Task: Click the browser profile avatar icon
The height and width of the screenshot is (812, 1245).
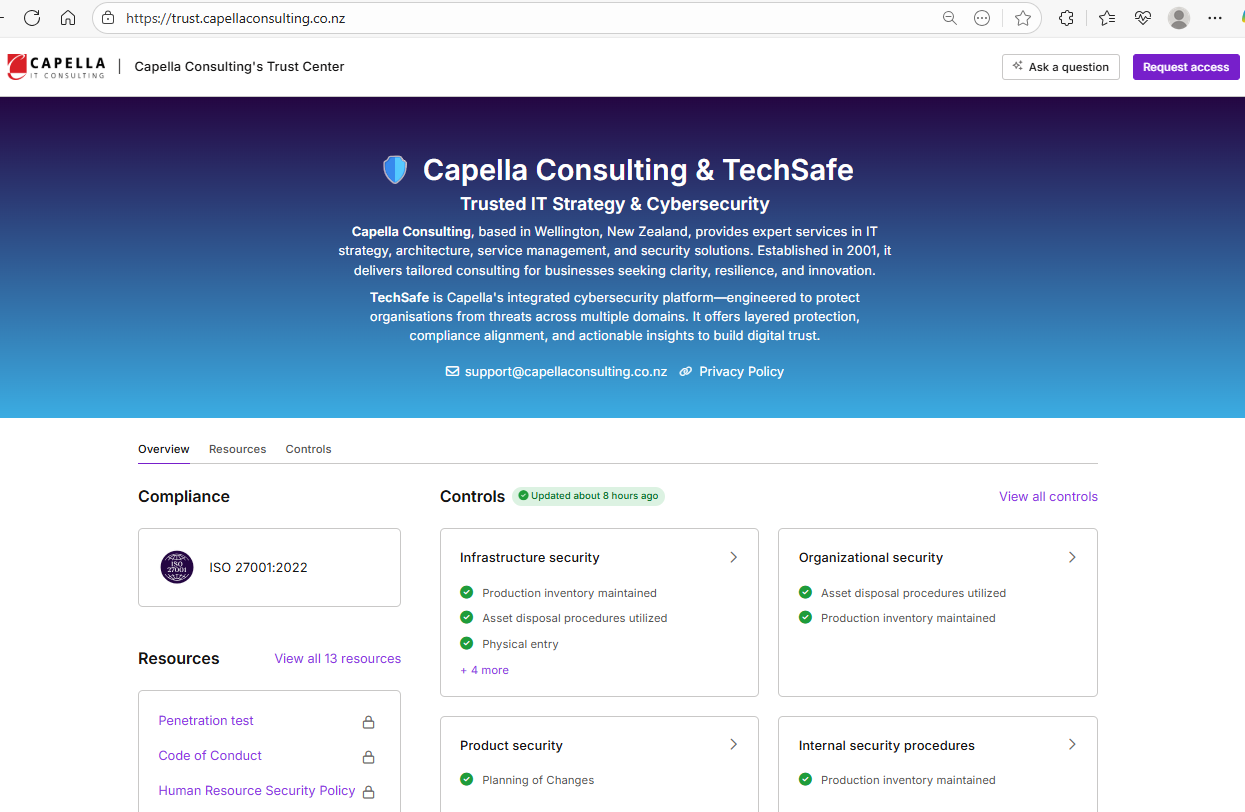Action: (x=1179, y=18)
